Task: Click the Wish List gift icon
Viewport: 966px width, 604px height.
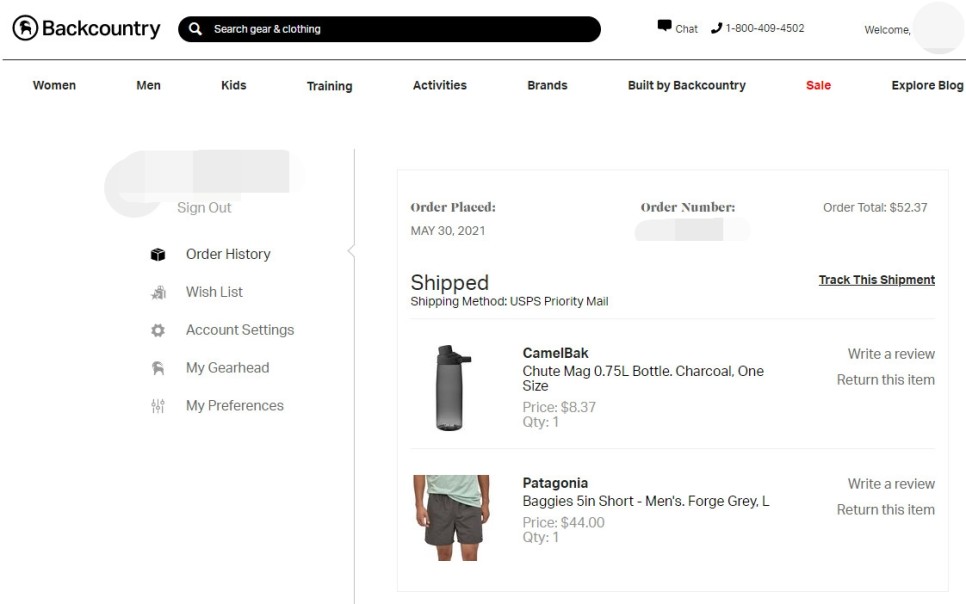Action: tap(158, 292)
